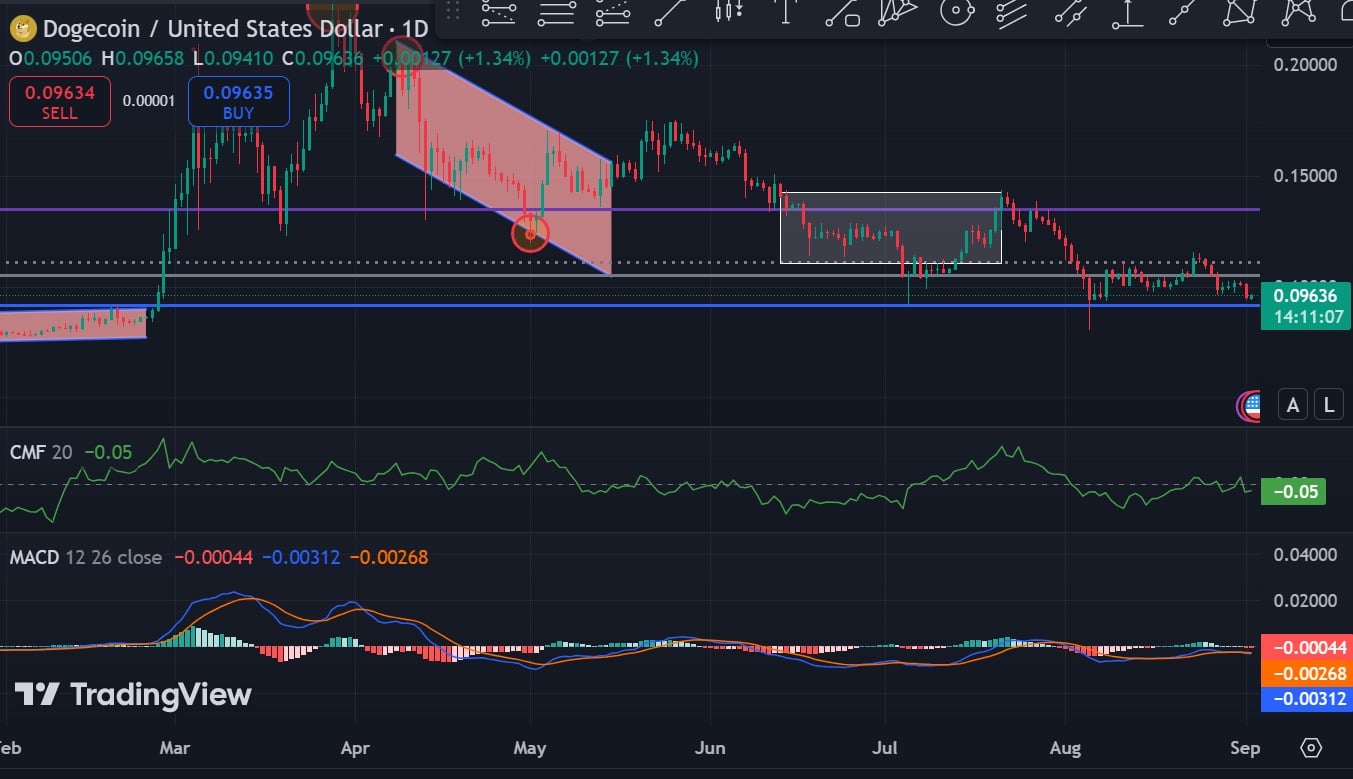
Task: Select the red circle marker near May
Action: tap(530, 234)
